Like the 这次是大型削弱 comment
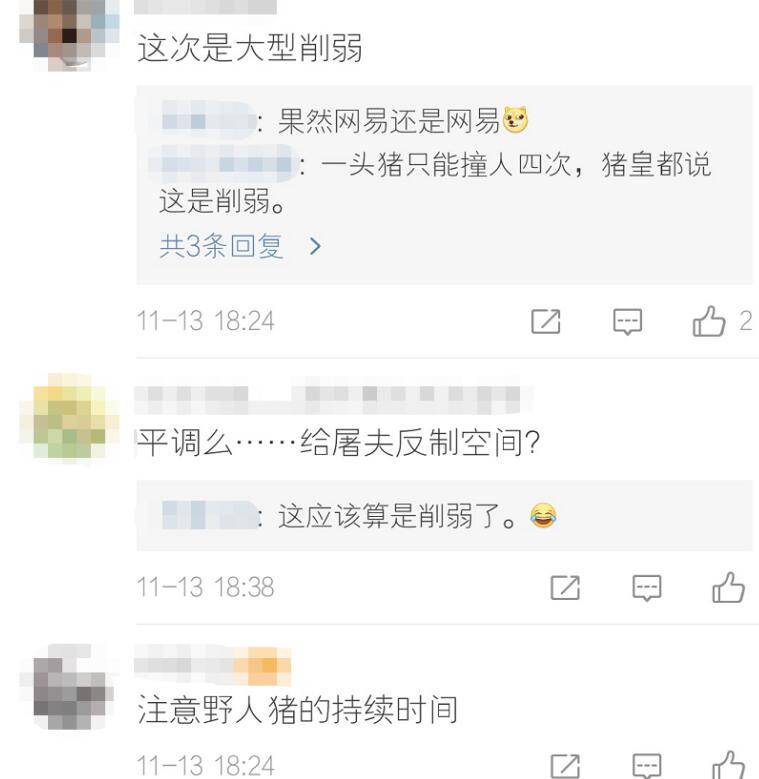Screen dimensions: 759x779 pyautogui.click(x=709, y=321)
